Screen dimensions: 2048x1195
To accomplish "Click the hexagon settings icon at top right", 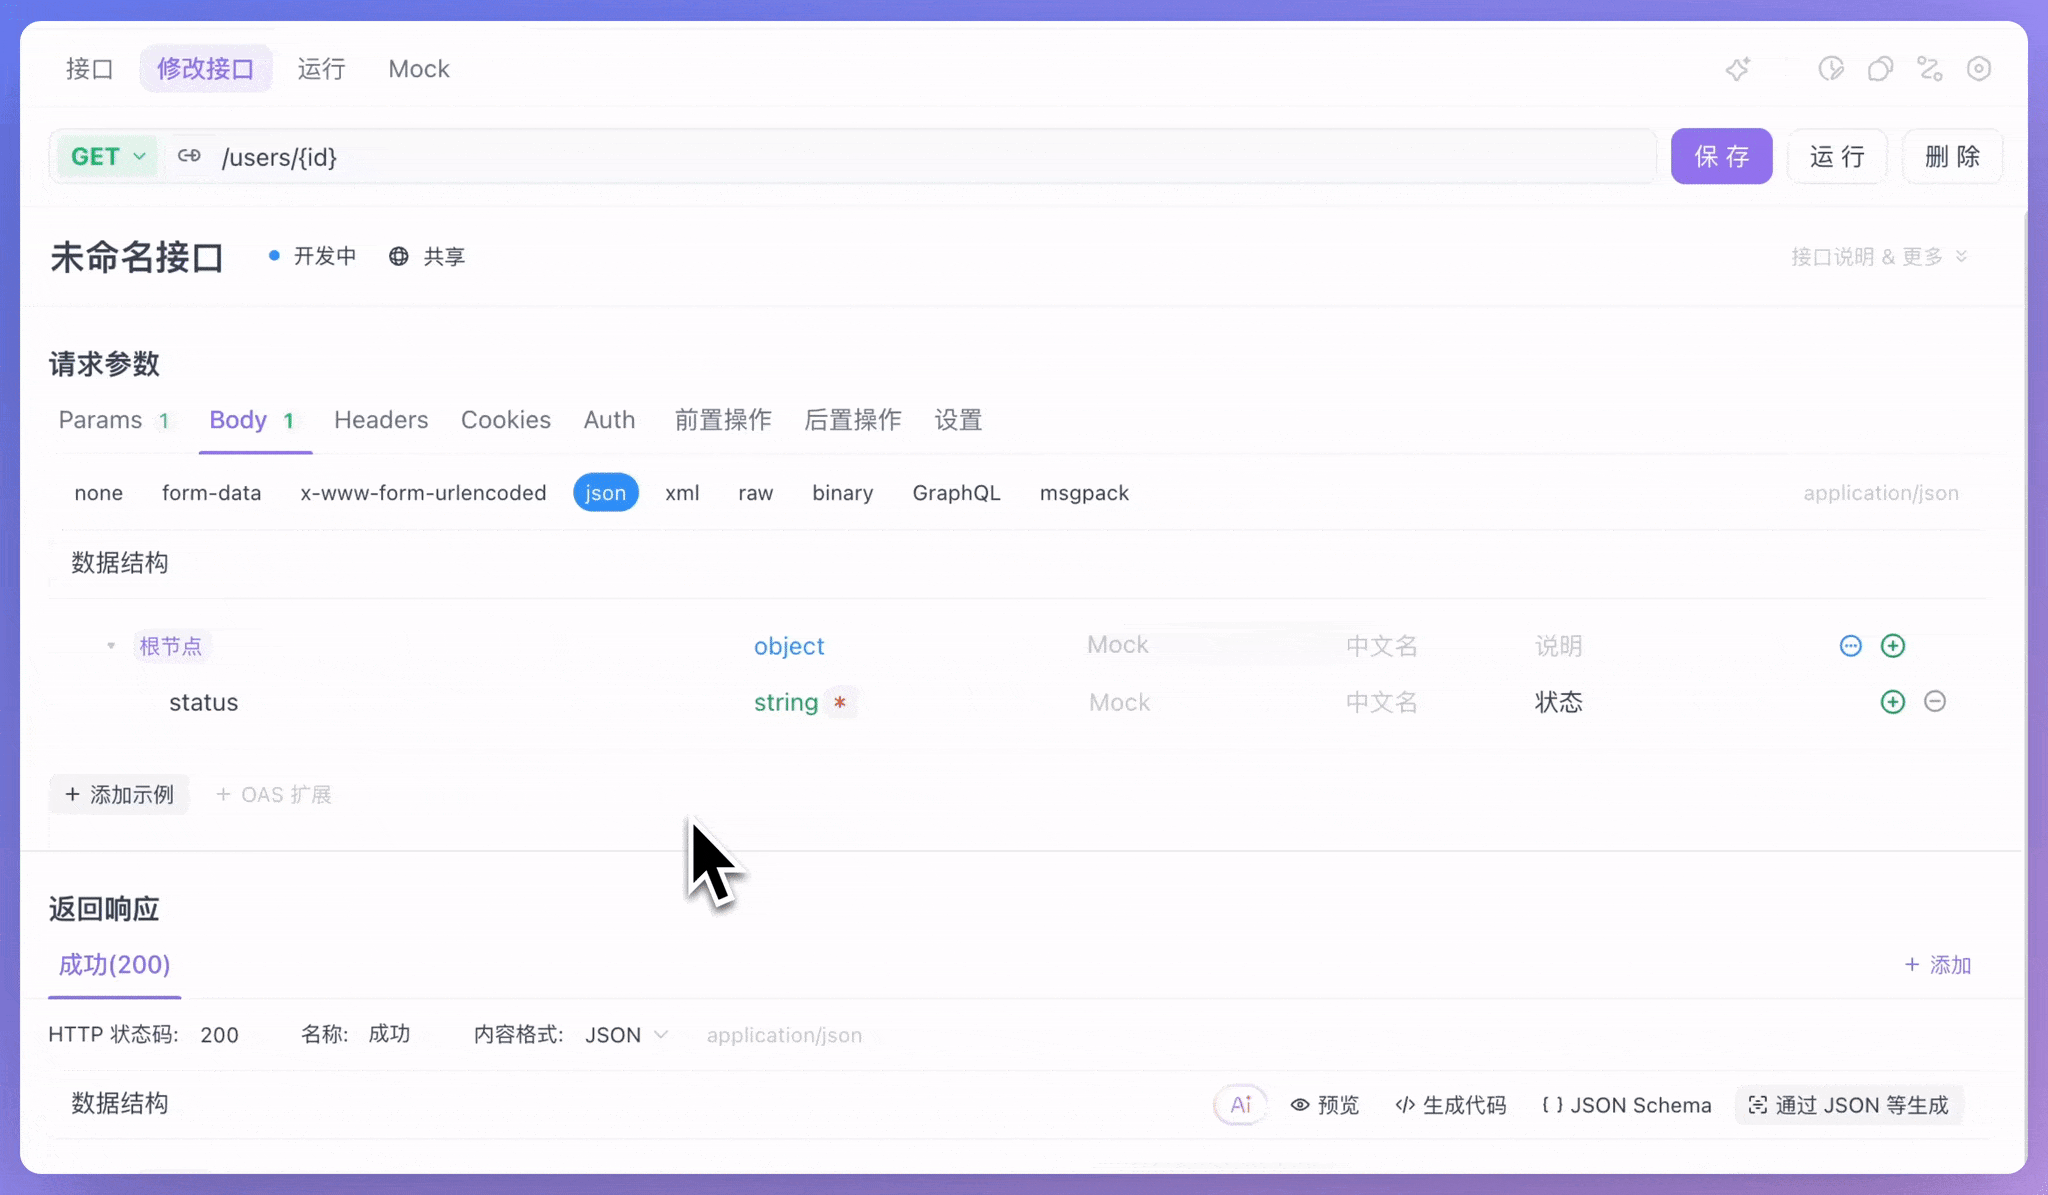I will tap(1978, 69).
